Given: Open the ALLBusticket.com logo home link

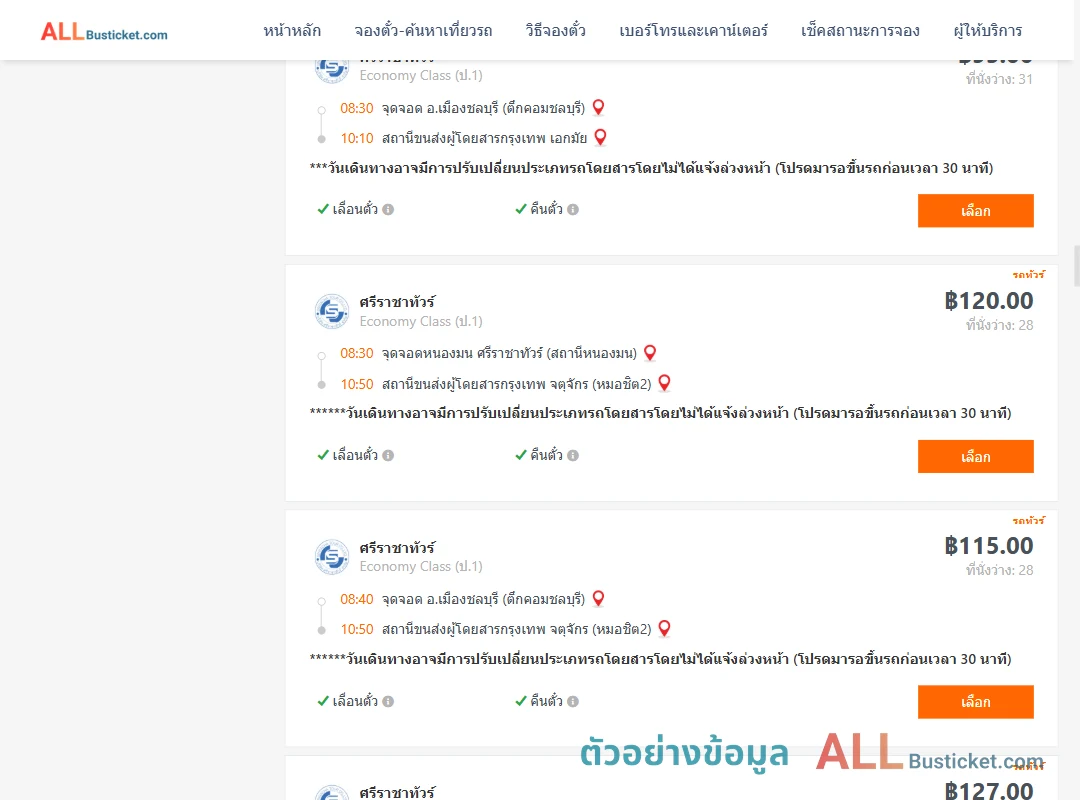Looking at the screenshot, I should point(104,31).
